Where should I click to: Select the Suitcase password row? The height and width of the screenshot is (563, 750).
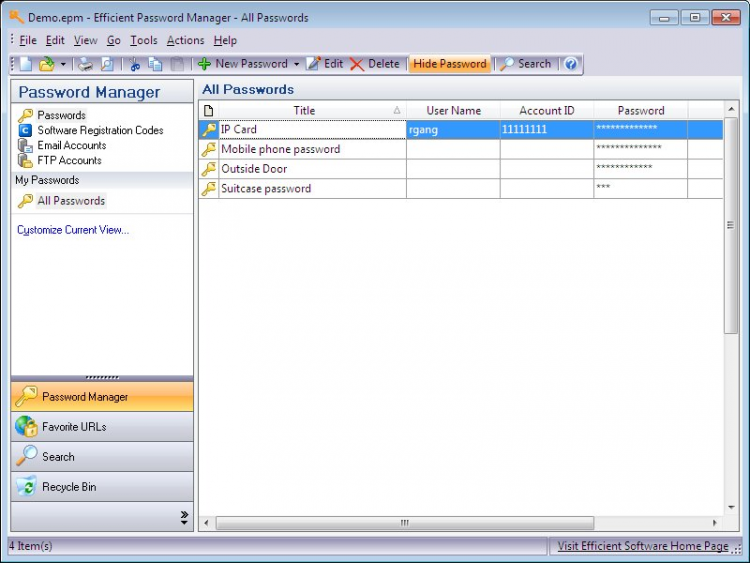point(461,188)
